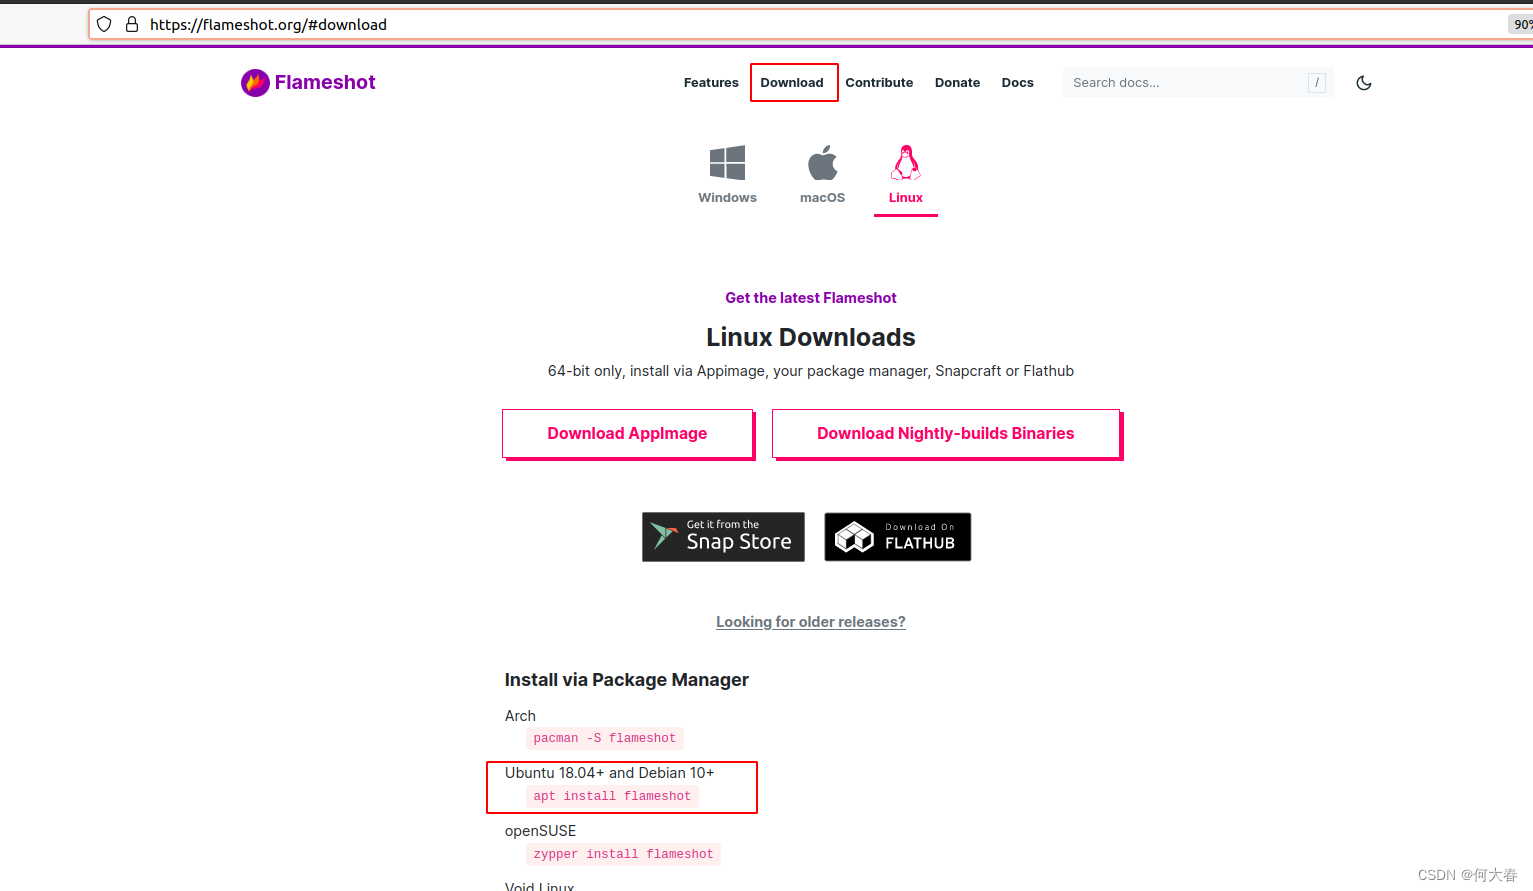Select the Windows platform icon
Image resolution: width=1533 pixels, height=891 pixels.
click(x=727, y=163)
